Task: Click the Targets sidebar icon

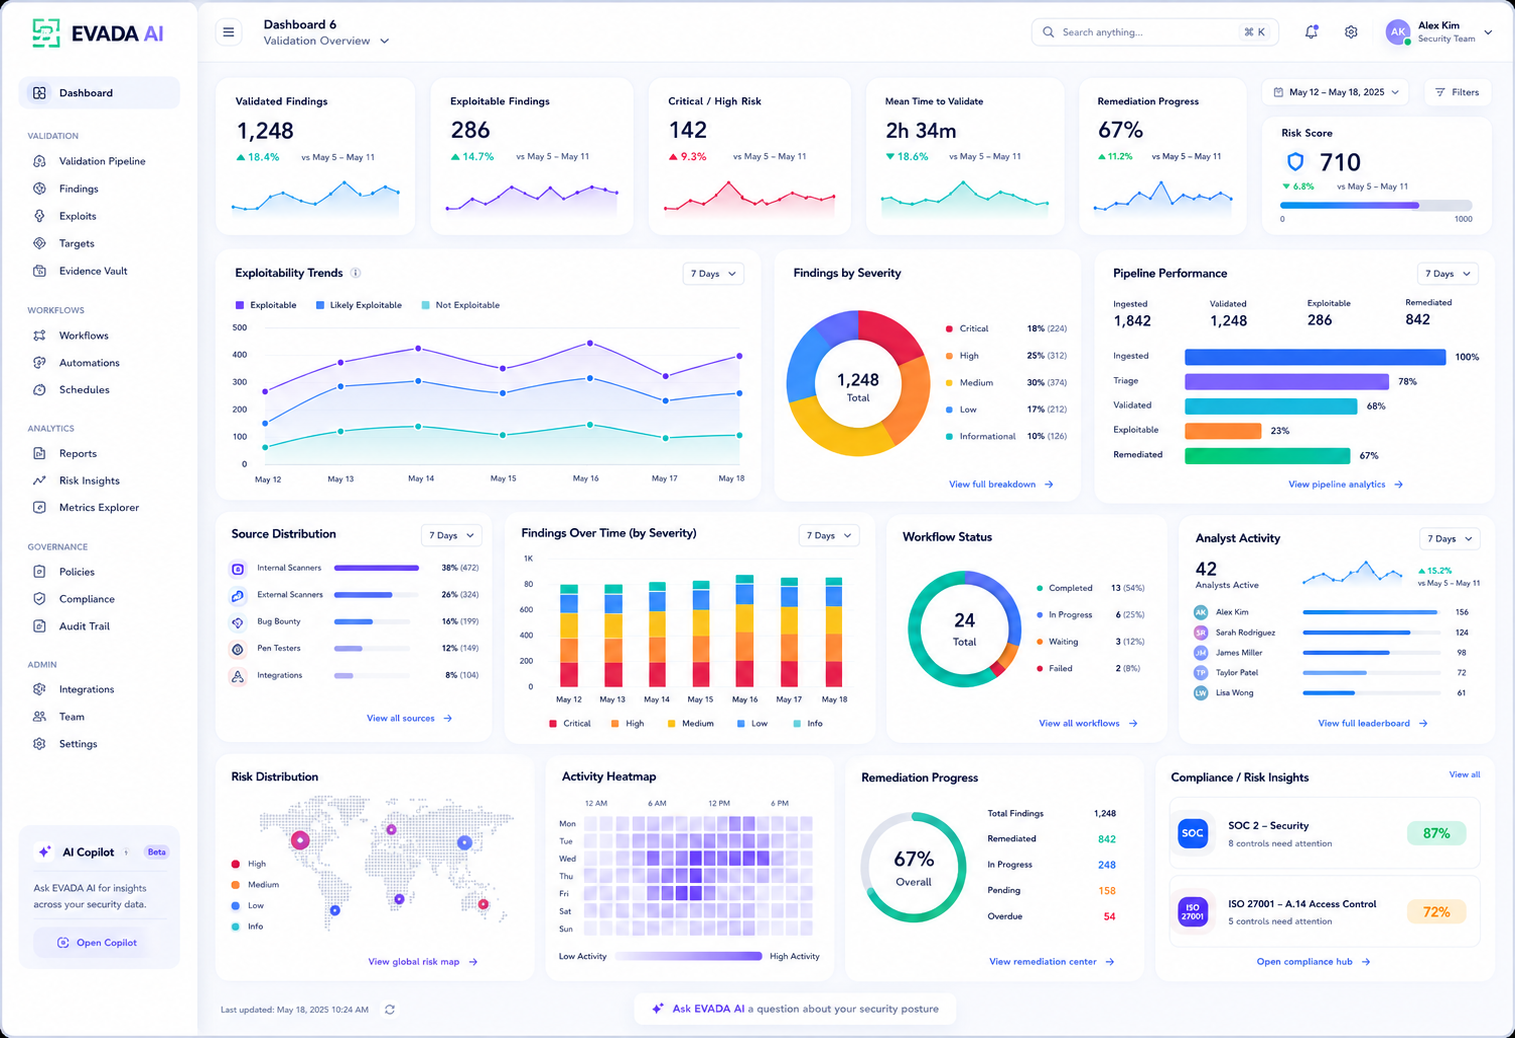Action: click(x=40, y=243)
